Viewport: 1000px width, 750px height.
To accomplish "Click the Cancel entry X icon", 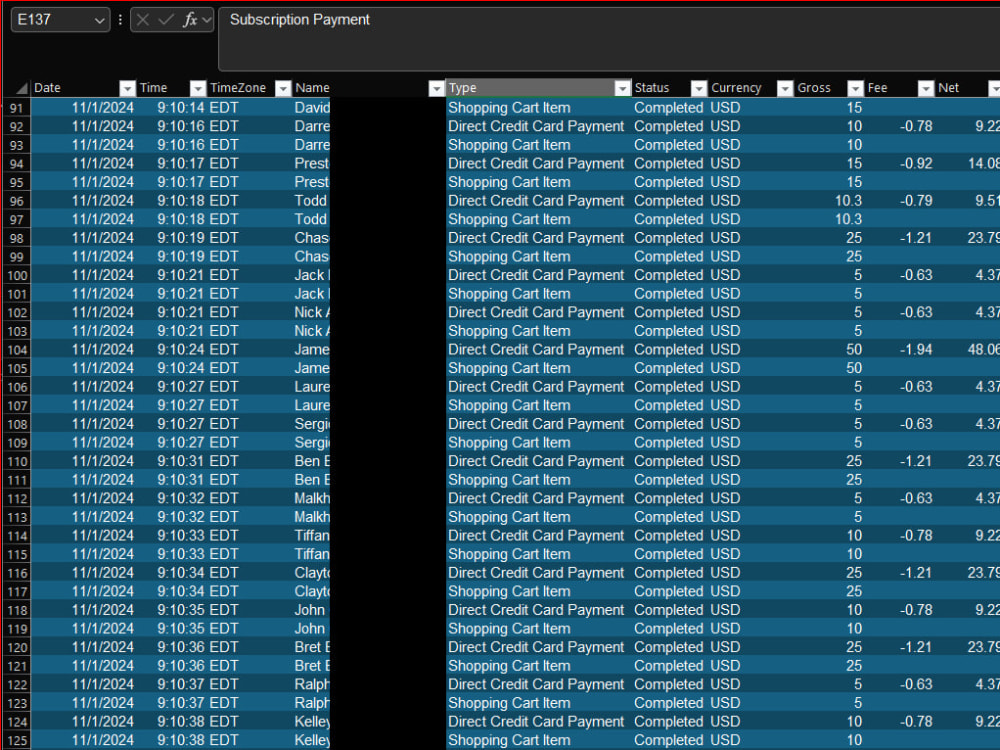I will coord(143,20).
